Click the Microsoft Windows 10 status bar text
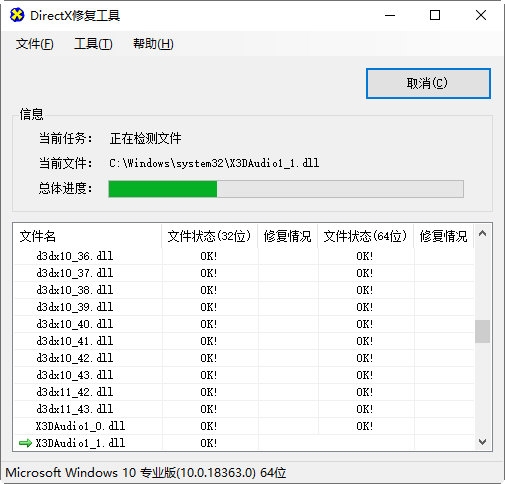 click(146, 473)
